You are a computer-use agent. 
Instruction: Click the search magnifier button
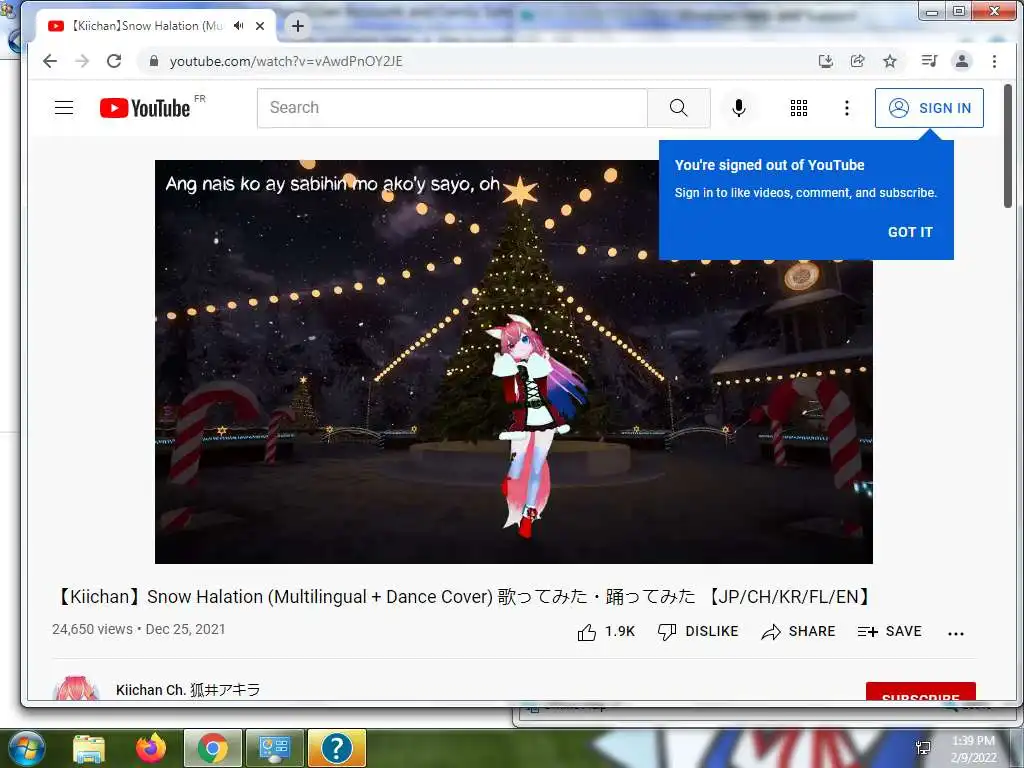679,108
